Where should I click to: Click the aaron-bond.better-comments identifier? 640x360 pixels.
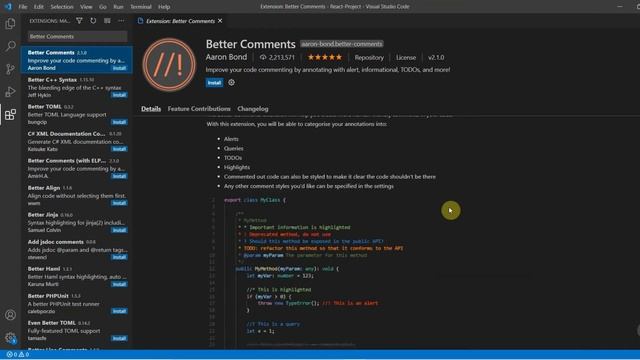(342, 44)
